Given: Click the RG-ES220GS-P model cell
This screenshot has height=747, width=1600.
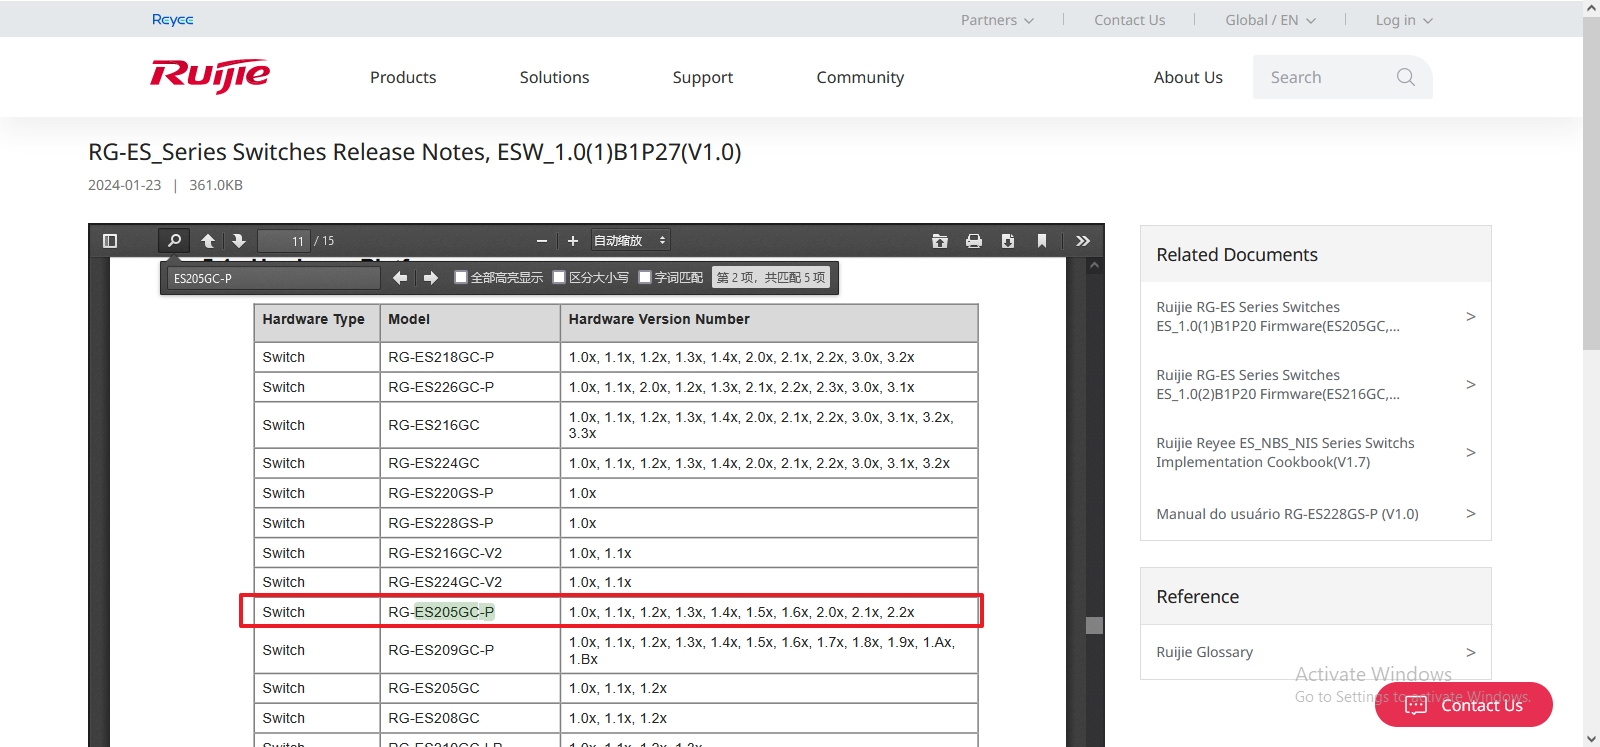Looking at the screenshot, I should [x=470, y=493].
